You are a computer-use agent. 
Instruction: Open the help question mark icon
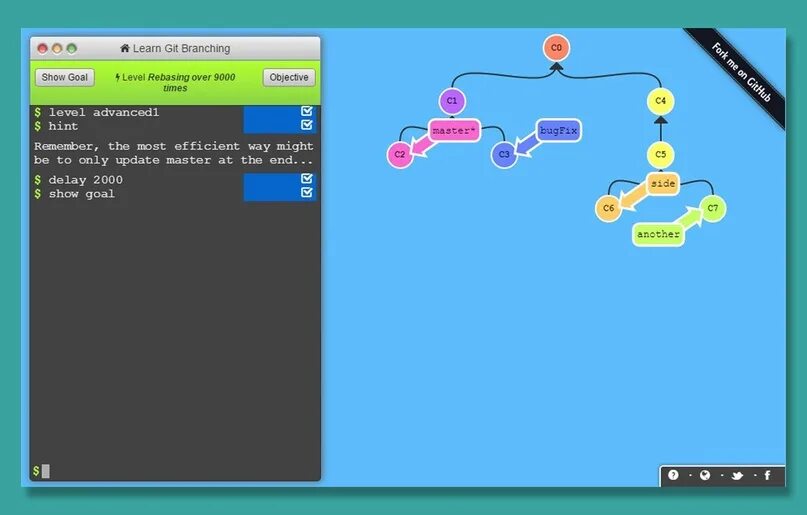[x=673, y=475]
